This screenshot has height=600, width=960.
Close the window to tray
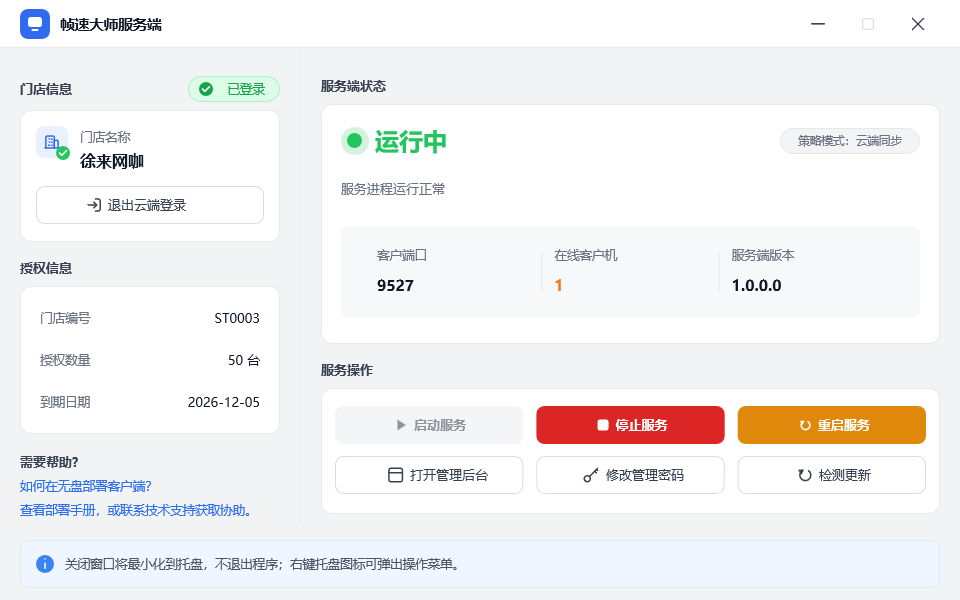(x=918, y=24)
